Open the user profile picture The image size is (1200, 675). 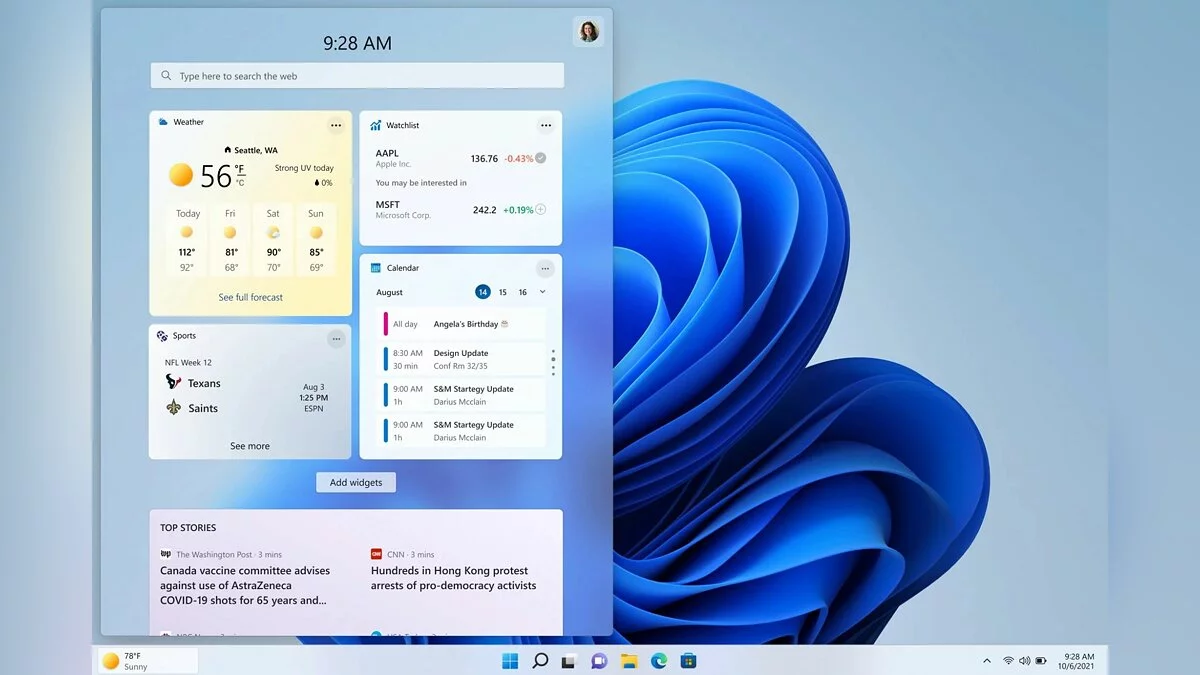point(588,32)
